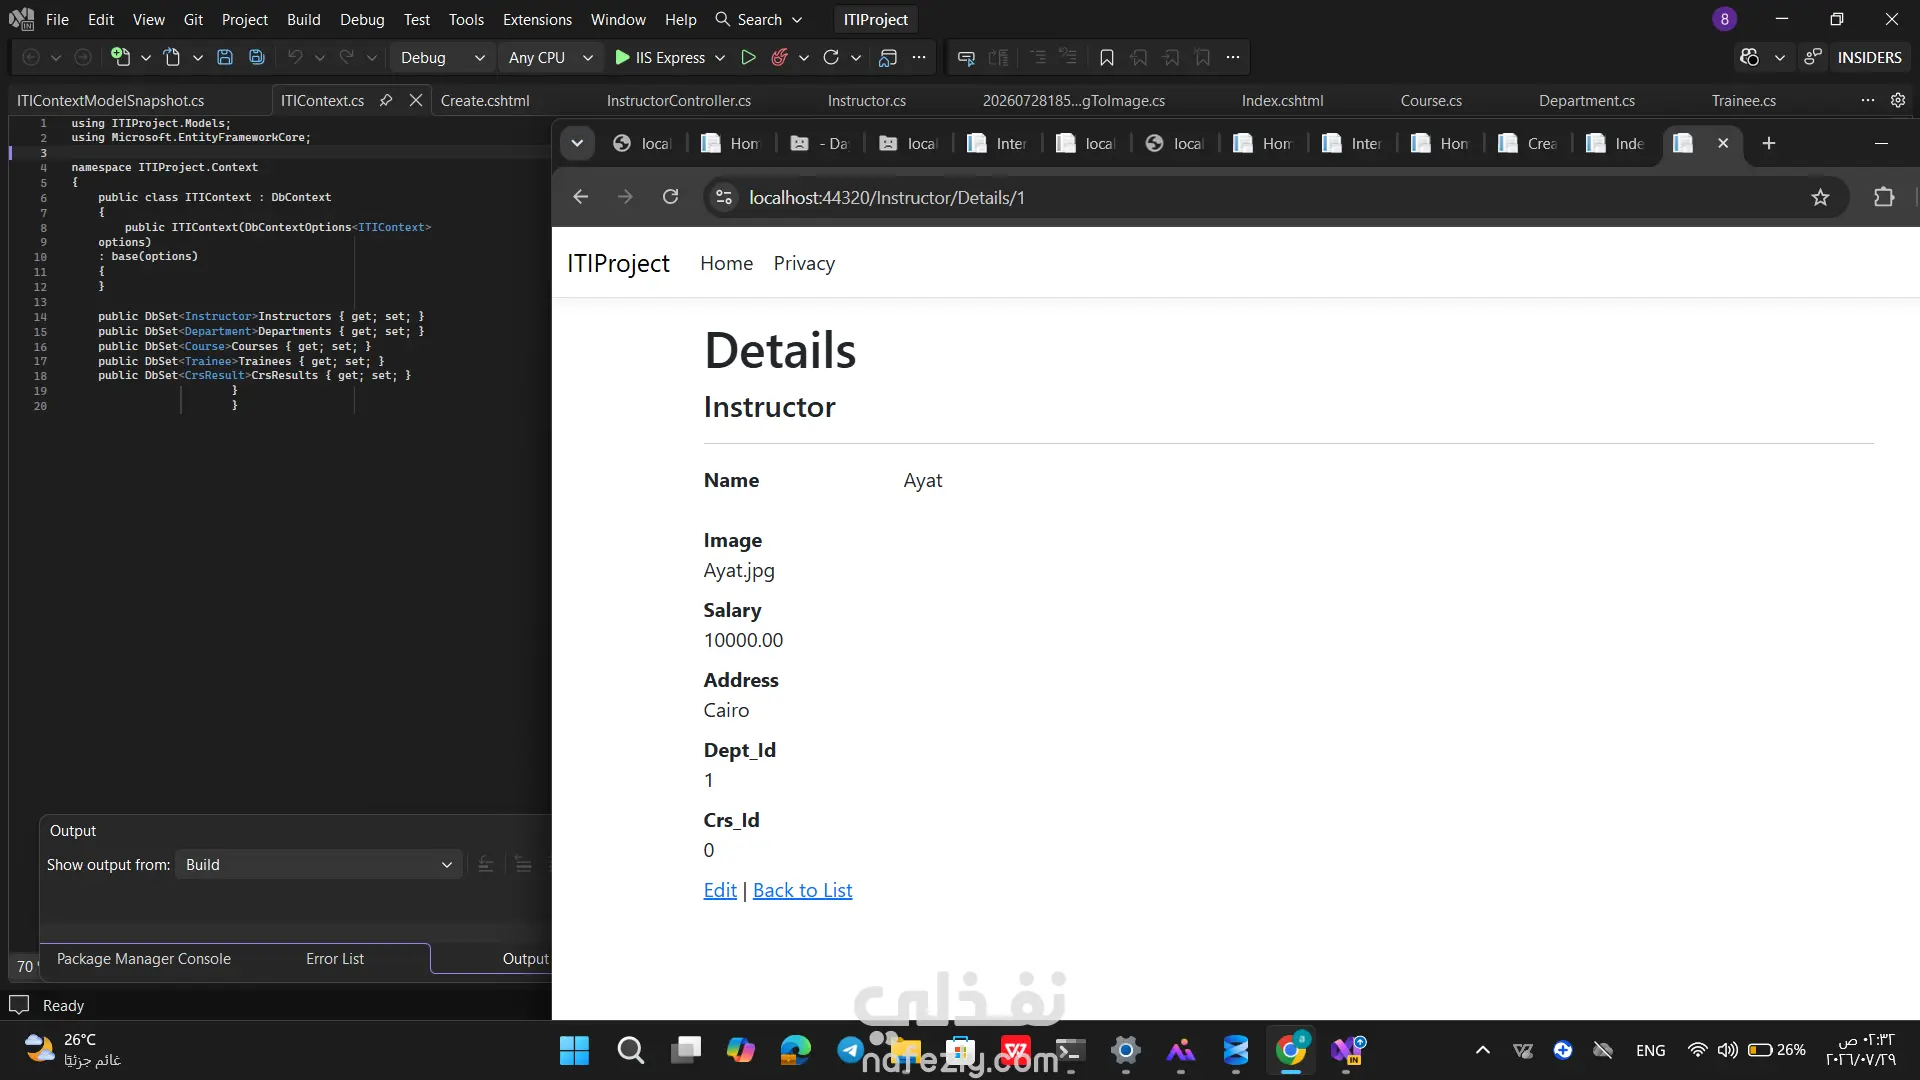This screenshot has width=1920, height=1080.
Task: Switch to the InstructorController.cs tab
Action: pyautogui.click(x=678, y=100)
